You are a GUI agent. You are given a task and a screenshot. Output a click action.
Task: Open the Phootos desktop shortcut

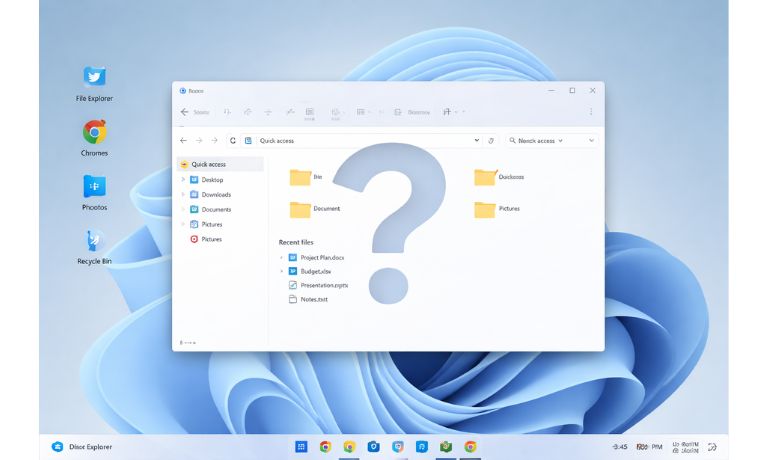[x=94, y=192]
